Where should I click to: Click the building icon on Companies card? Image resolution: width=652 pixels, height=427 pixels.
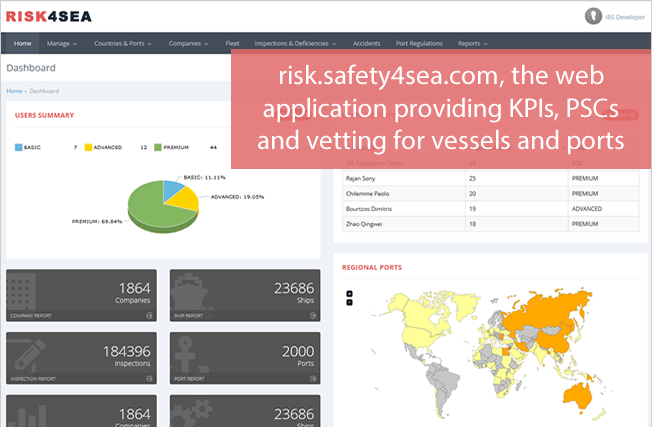21,291
